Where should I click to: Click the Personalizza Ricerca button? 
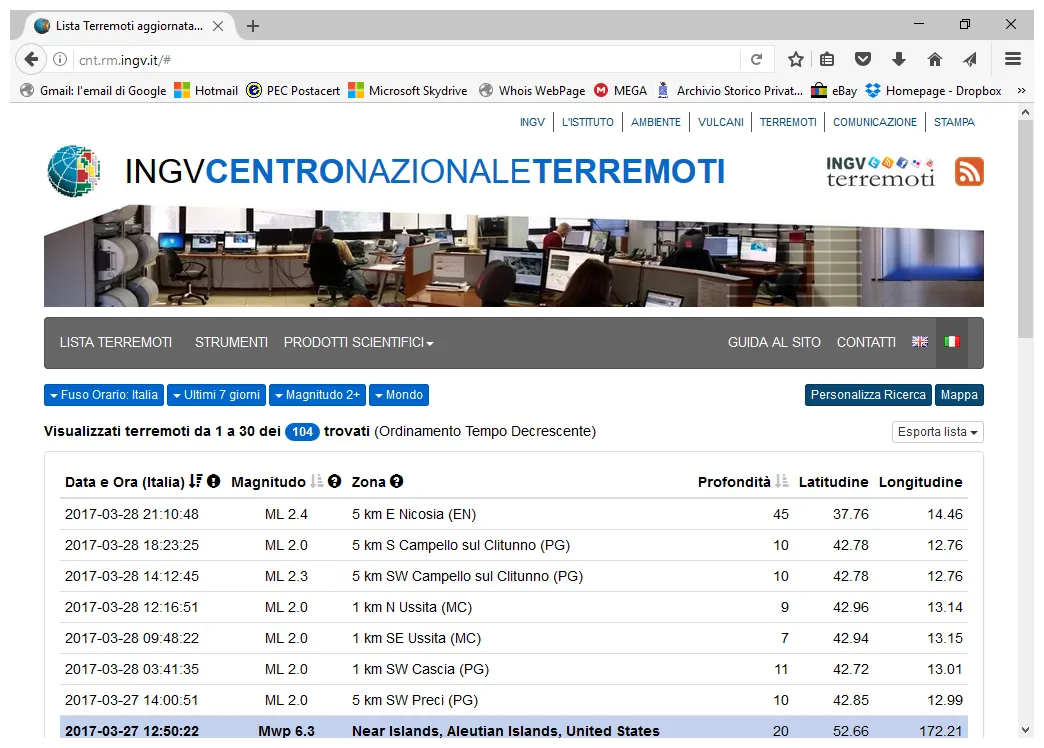[867, 394]
